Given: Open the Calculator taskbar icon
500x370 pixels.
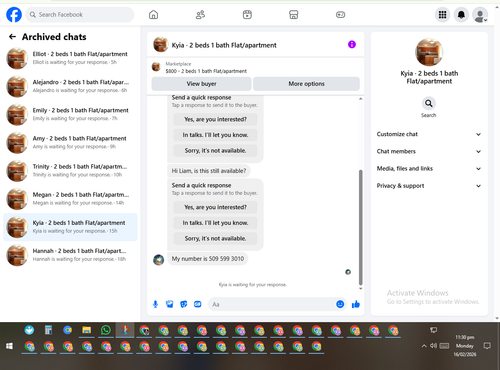Looking at the screenshot, I should pos(48,330).
